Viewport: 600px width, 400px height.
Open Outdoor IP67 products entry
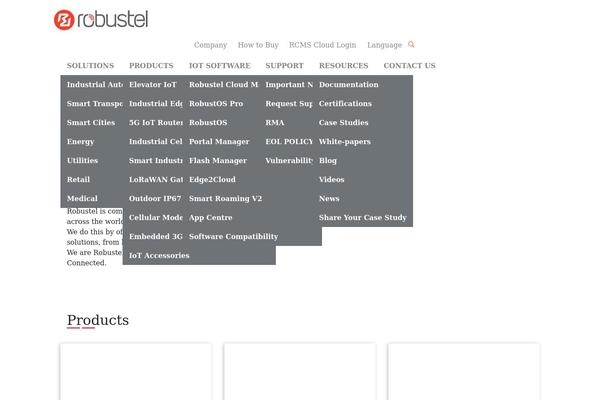click(155, 198)
